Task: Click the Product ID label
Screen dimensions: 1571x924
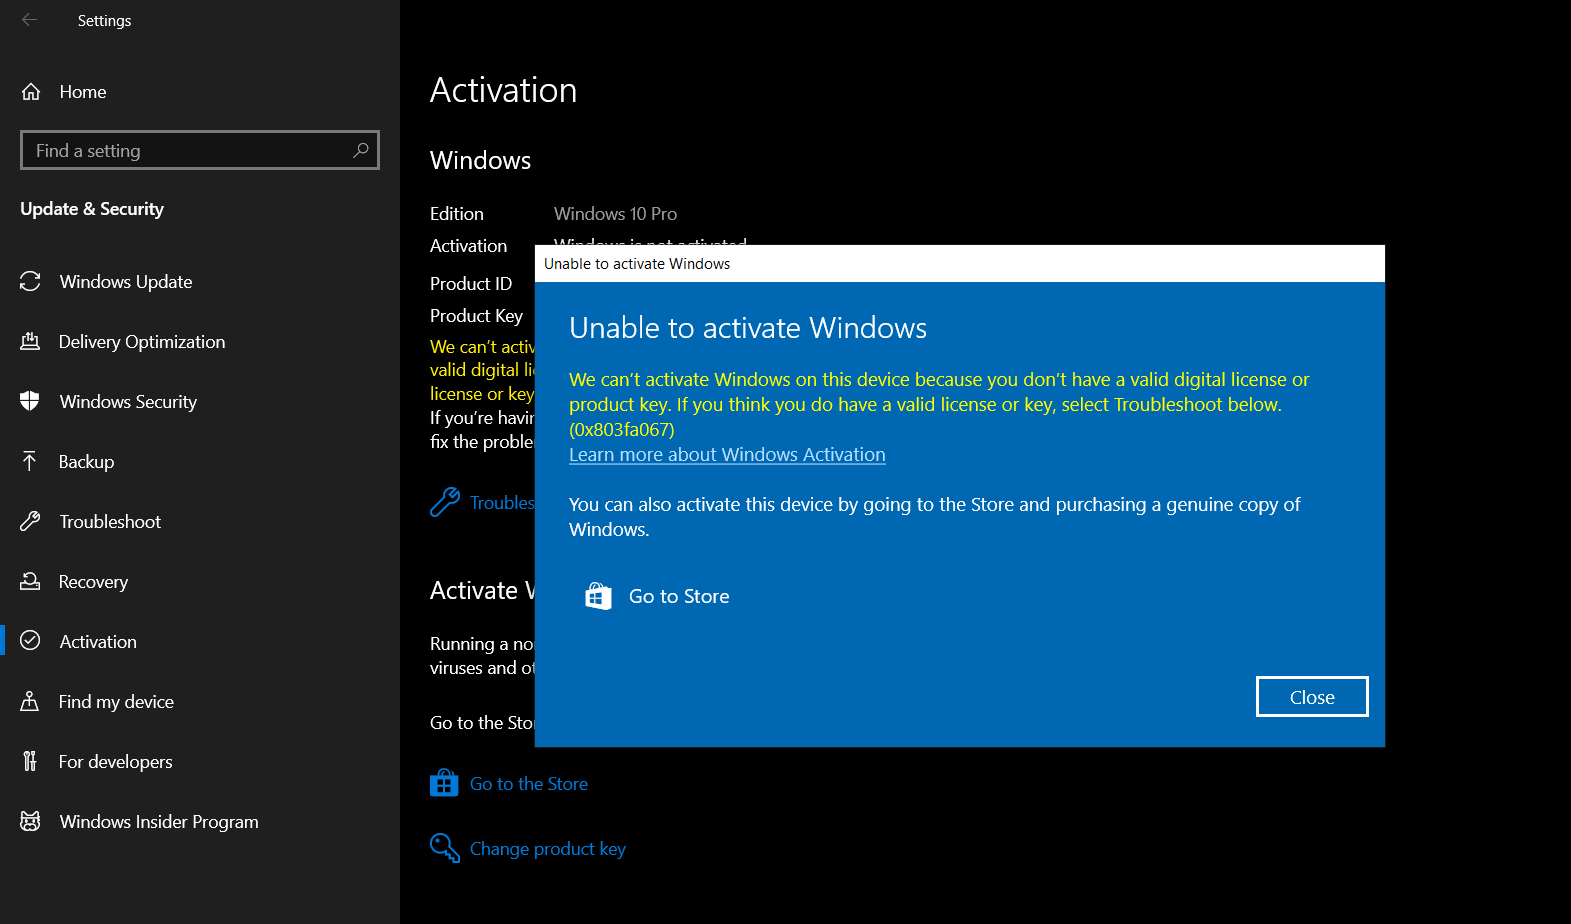Action: pyautogui.click(x=471, y=284)
